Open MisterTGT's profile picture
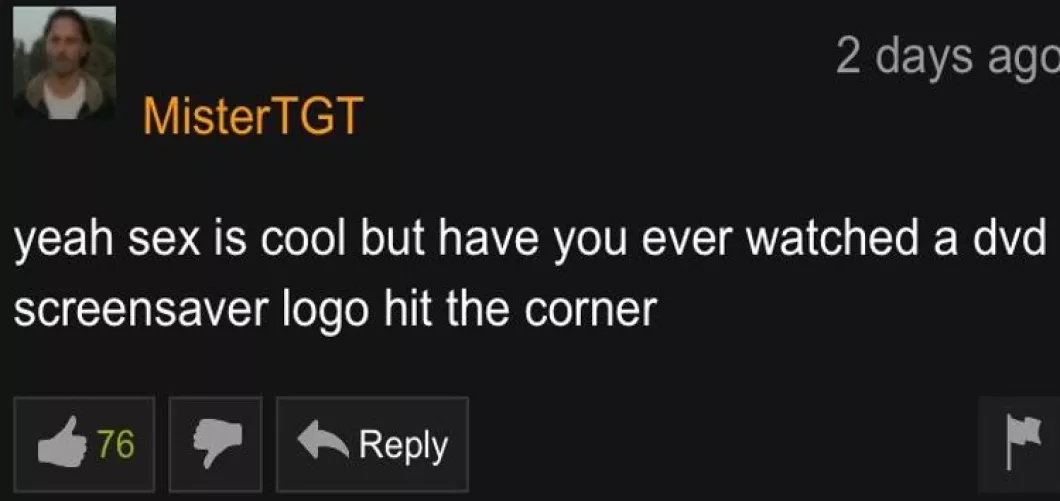Viewport: 1060px width, 501px height. pos(64,63)
